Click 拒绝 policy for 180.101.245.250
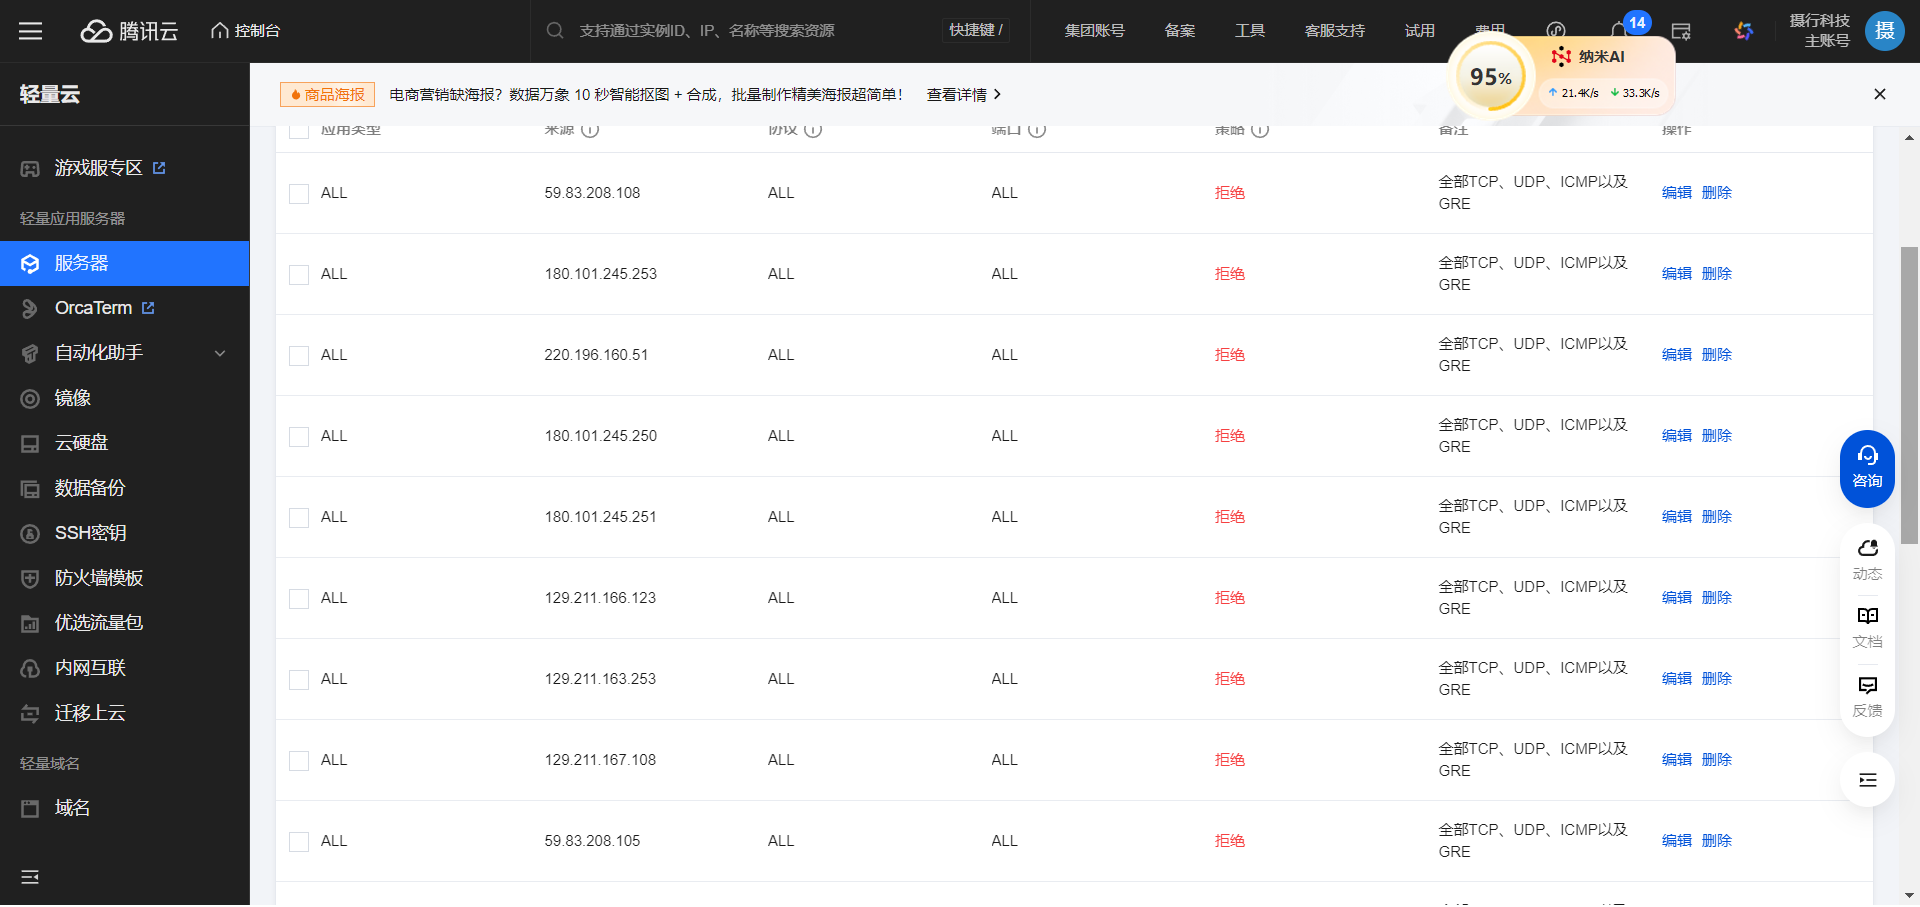This screenshot has width=1920, height=907. (x=1229, y=436)
